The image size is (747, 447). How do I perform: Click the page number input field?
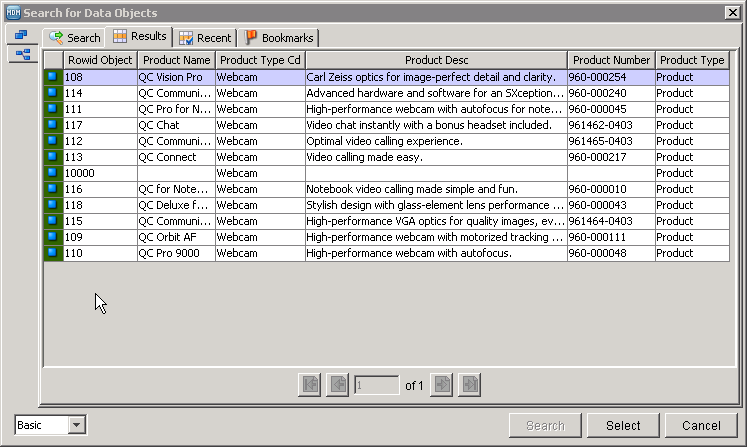(376, 385)
